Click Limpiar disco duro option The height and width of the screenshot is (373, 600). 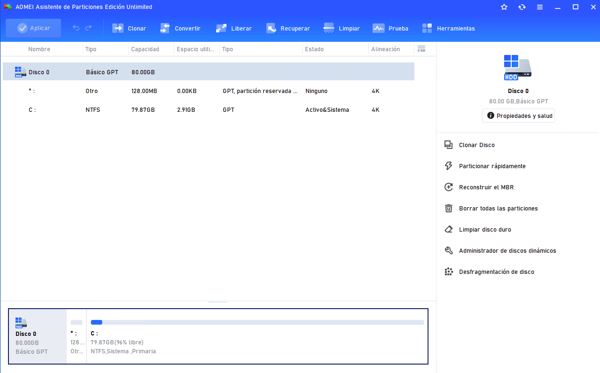[x=485, y=230]
